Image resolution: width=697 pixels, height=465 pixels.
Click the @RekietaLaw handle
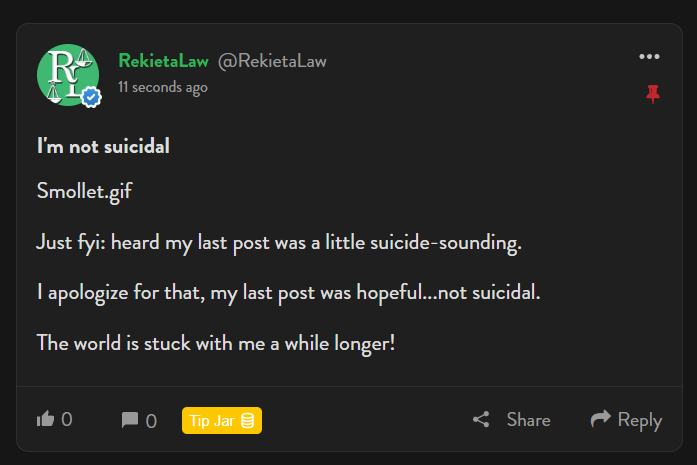coord(272,61)
